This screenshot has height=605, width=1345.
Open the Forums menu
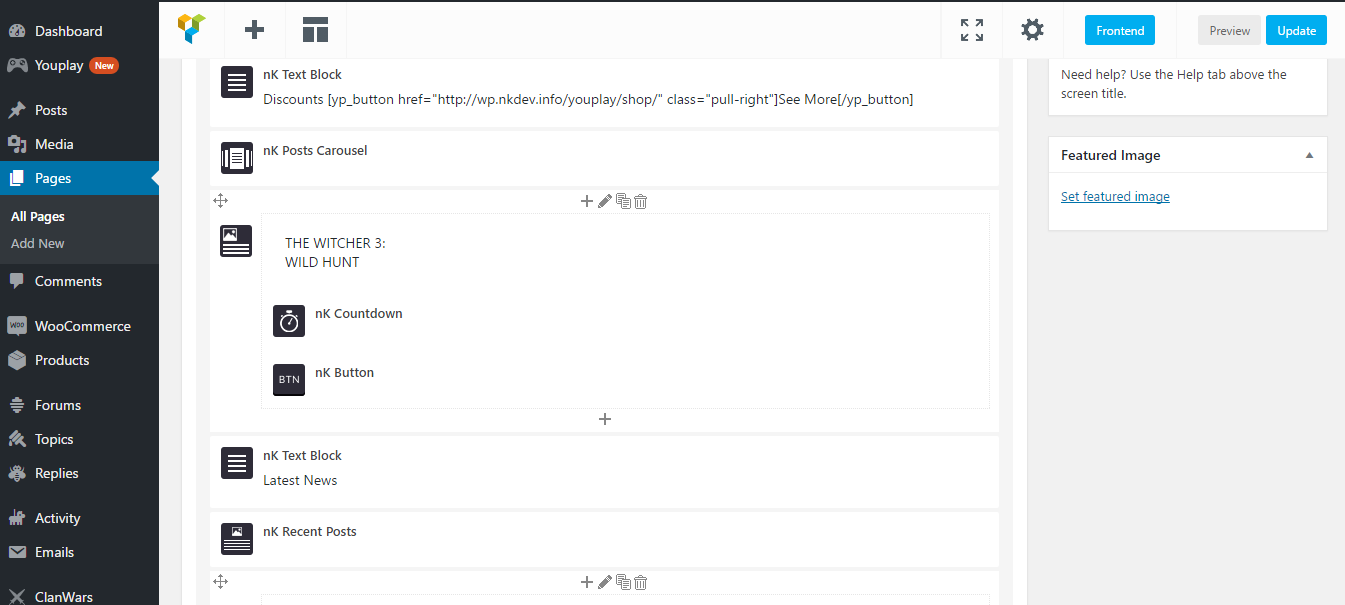click(79, 405)
